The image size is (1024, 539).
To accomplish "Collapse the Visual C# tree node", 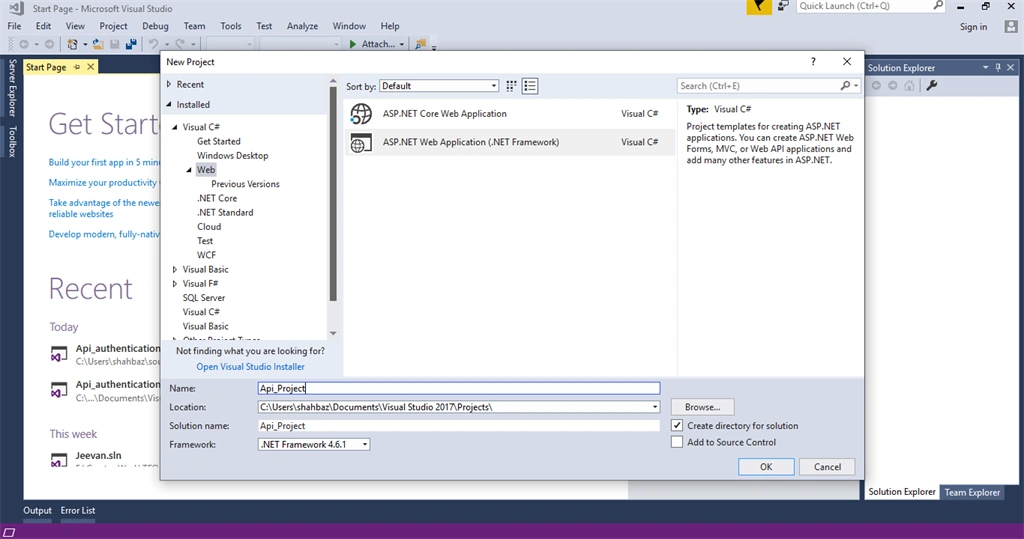I will (175, 127).
